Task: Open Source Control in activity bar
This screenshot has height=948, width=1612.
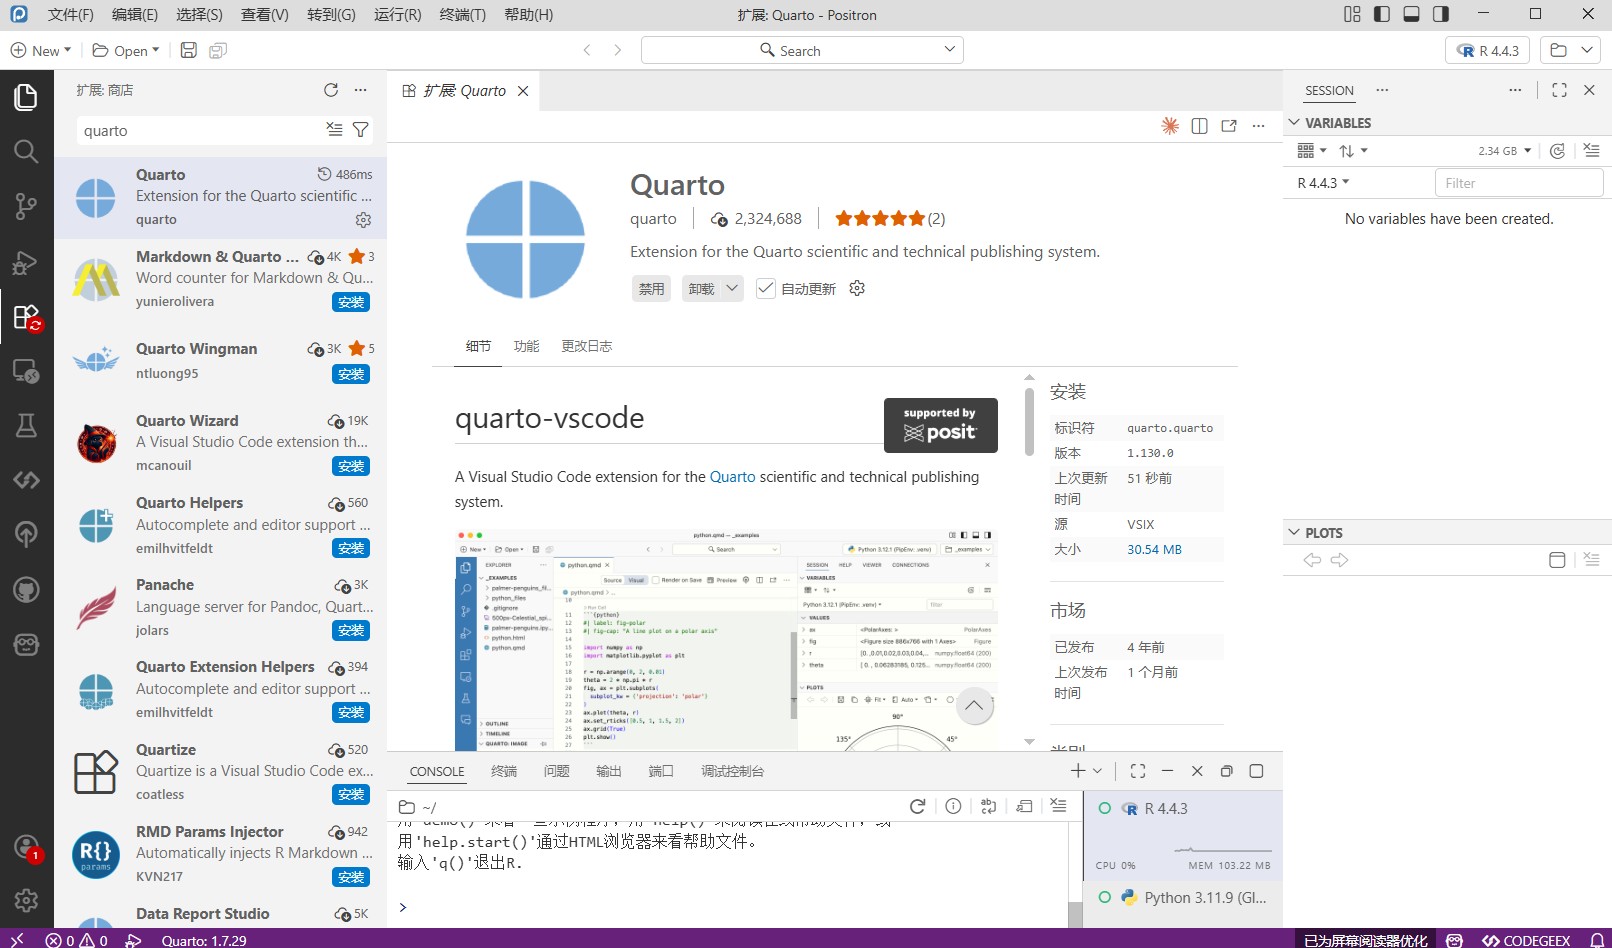Action: click(x=26, y=207)
